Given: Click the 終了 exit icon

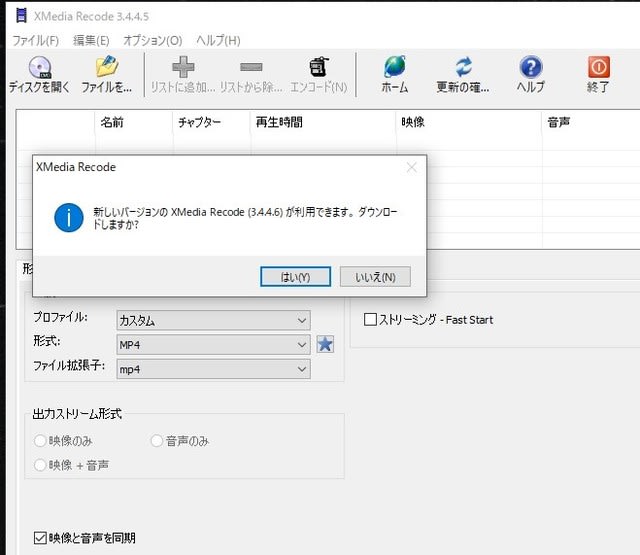Looking at the screenshot, I should (x=599, y=67).
